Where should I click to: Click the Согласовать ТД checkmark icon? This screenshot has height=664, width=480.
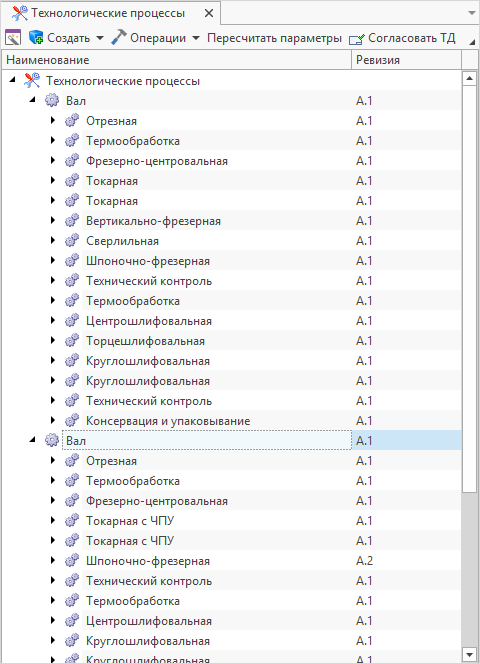coord(357,39)
